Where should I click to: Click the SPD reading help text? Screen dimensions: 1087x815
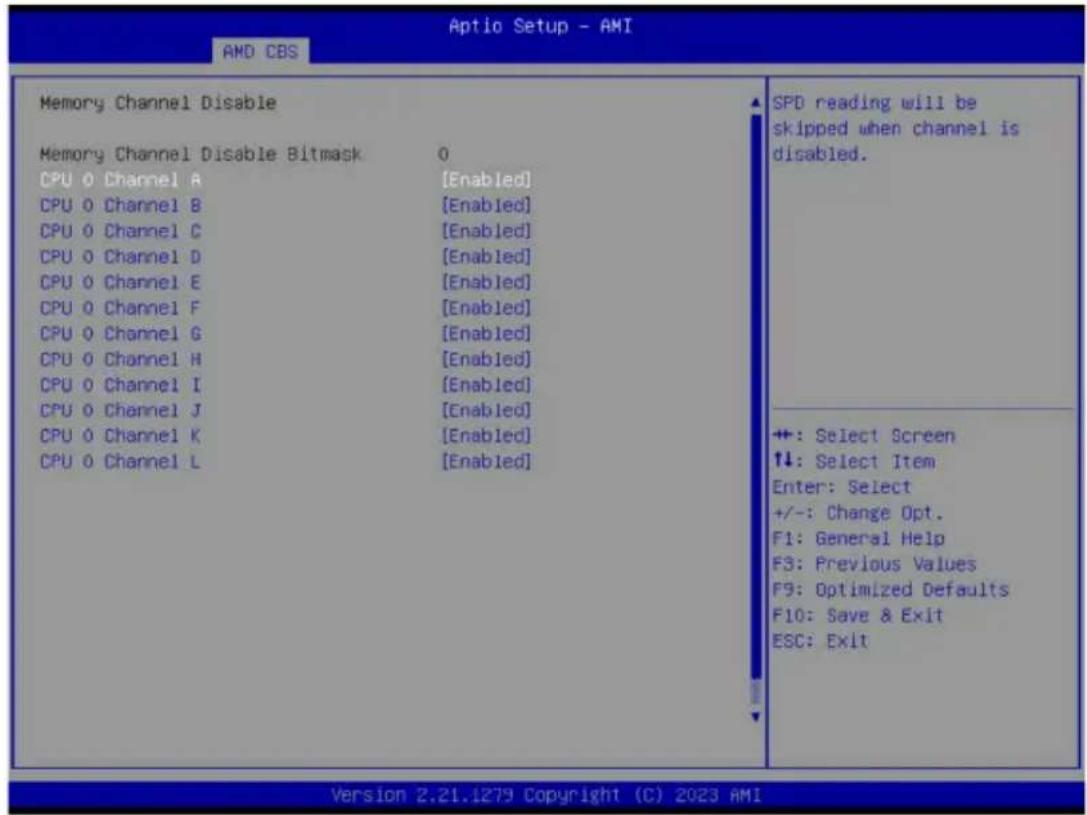(x=895, y=129)
